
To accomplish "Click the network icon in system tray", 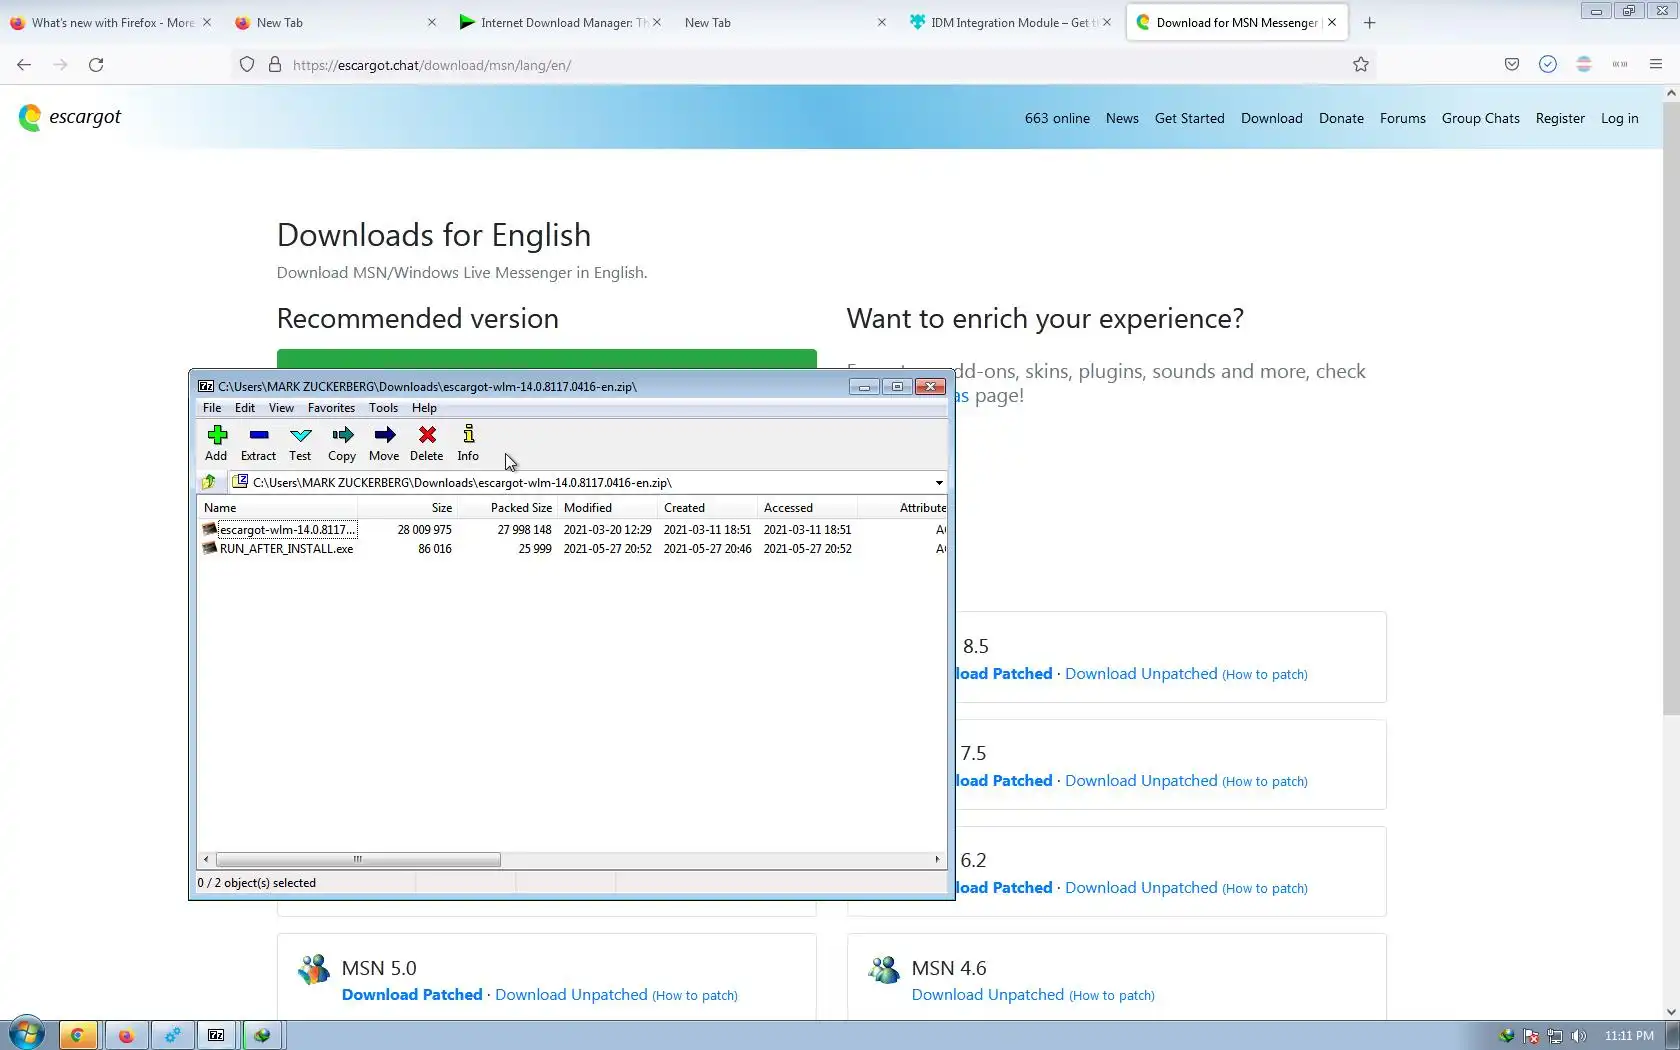I will pos(1555,1036).
